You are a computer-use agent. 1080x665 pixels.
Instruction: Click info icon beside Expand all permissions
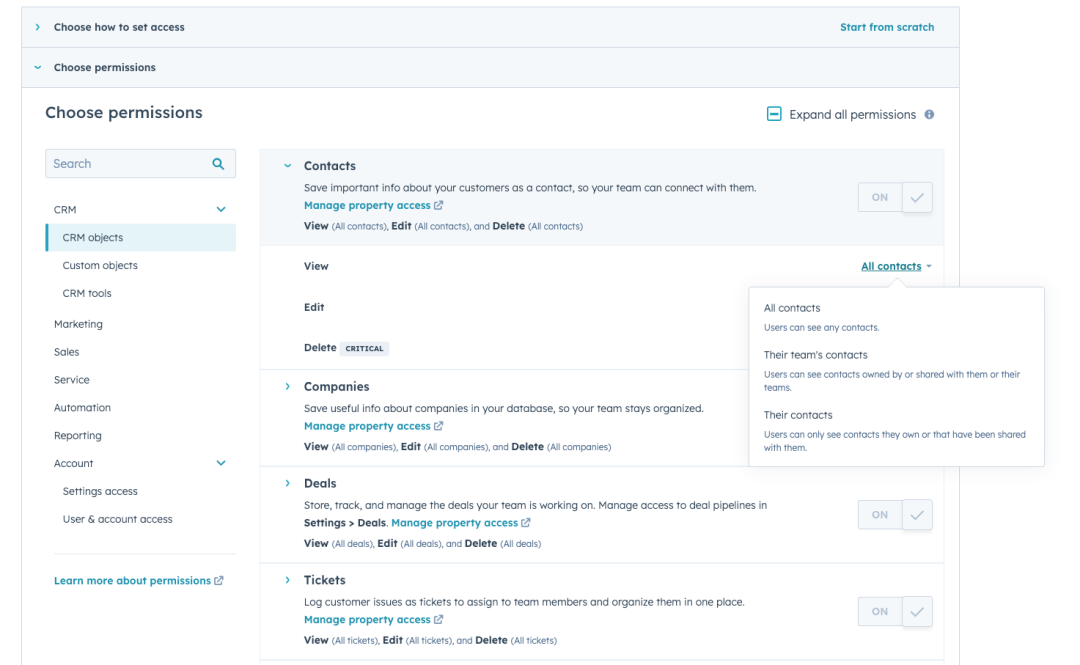point(929,114)
